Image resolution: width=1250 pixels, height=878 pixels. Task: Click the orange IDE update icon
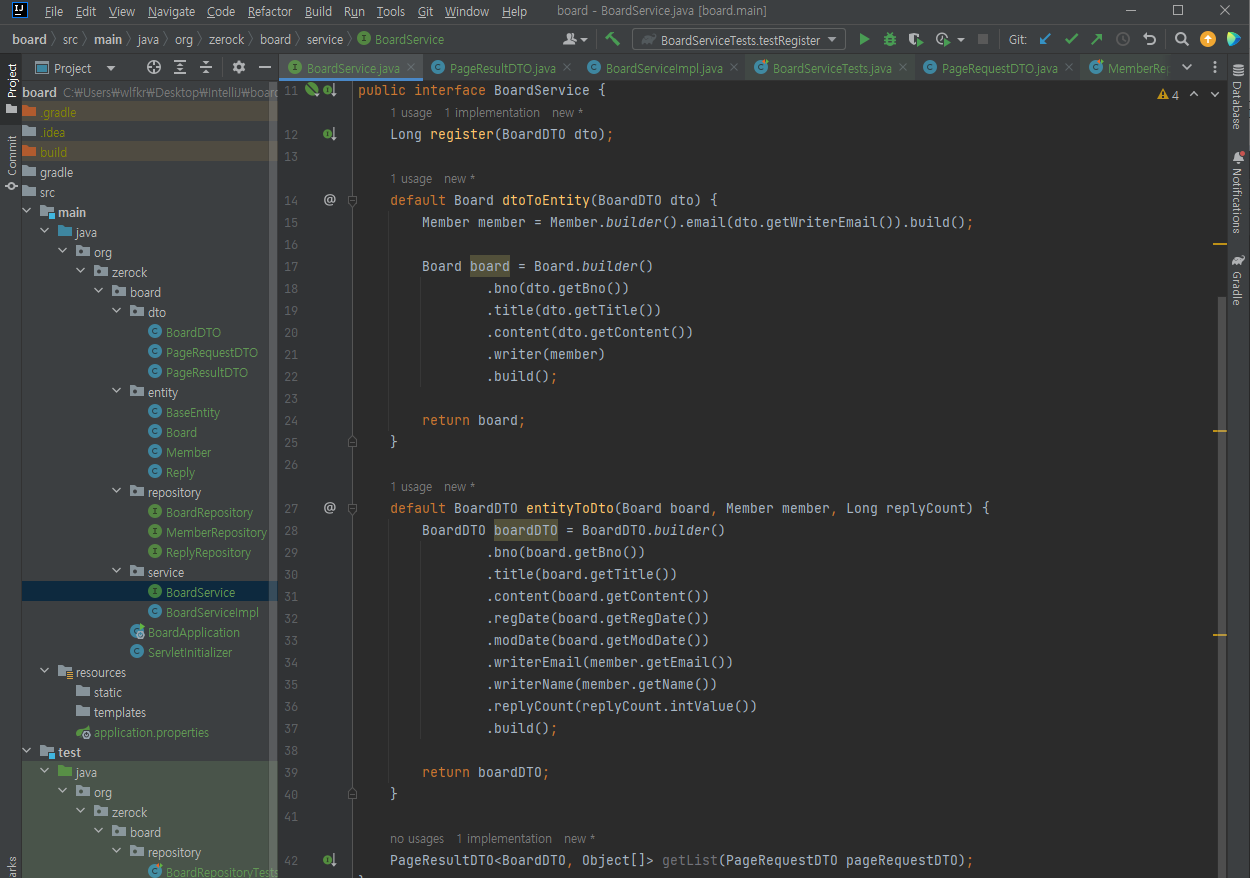pos(1208,40)
